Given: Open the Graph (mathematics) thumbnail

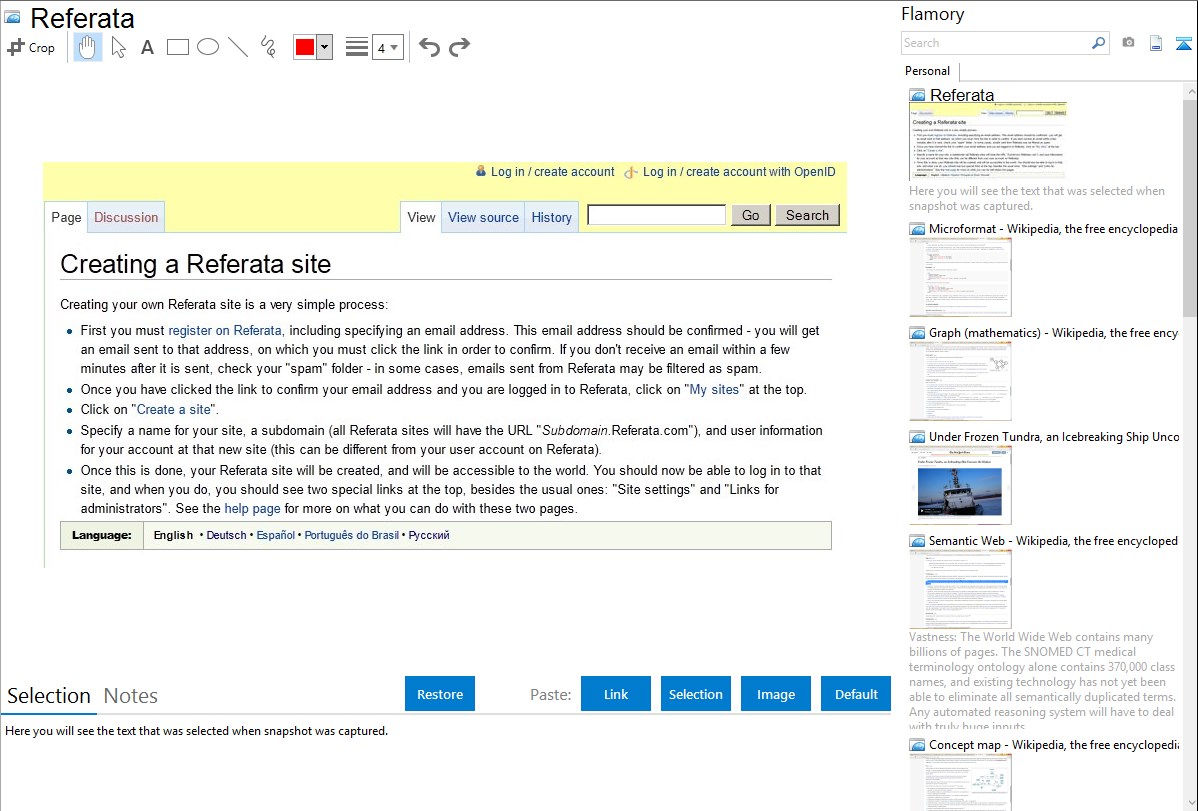Looking at the screenshot, I should click(960, 381).
